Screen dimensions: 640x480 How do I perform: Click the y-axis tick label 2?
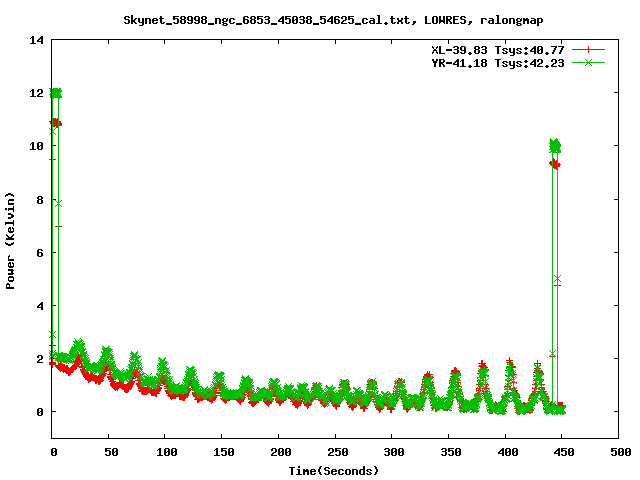[40, 359]
